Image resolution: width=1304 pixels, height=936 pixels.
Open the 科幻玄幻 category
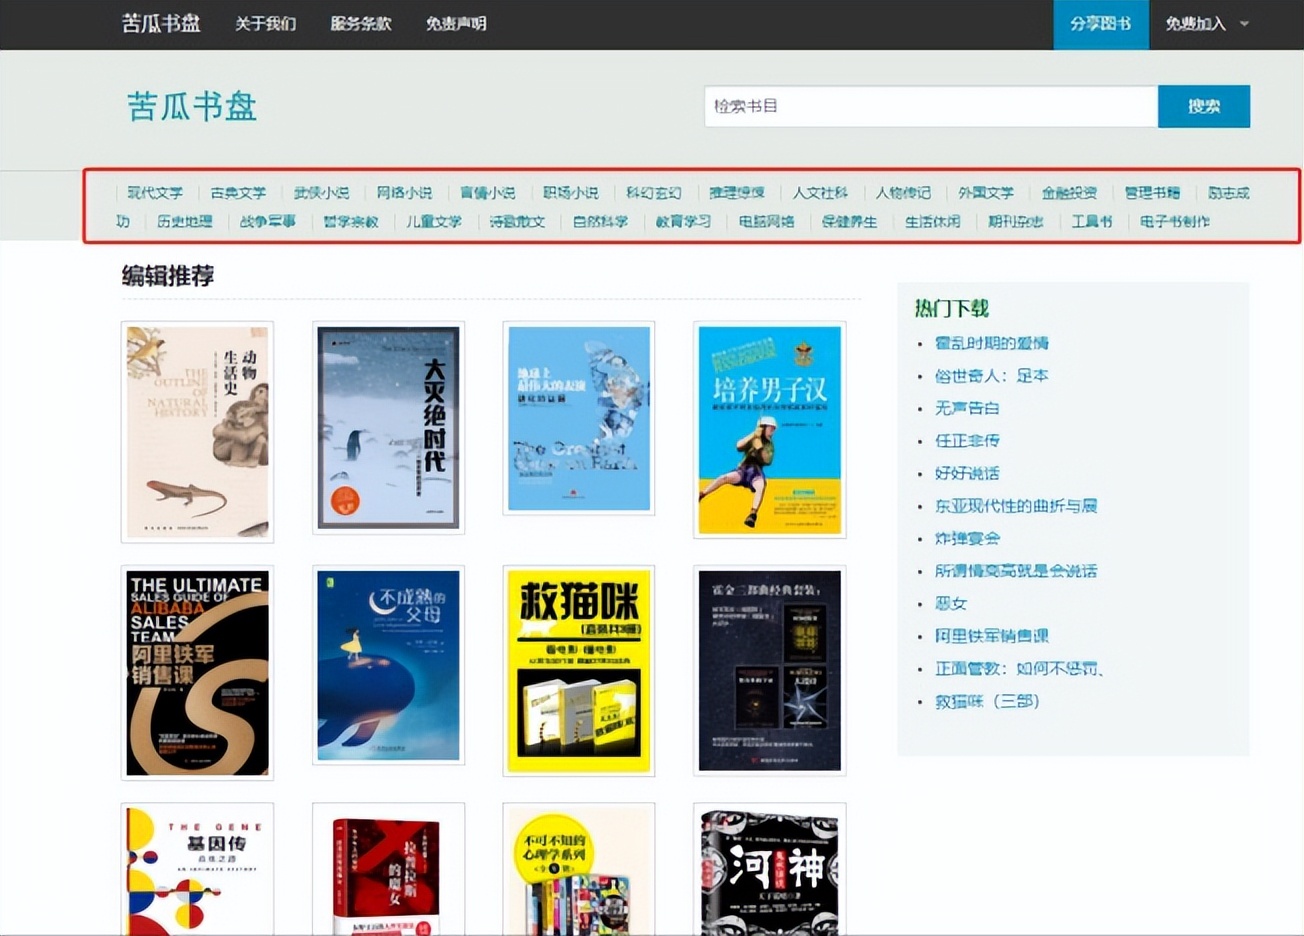pyautogui.click(x=652, y=192)
